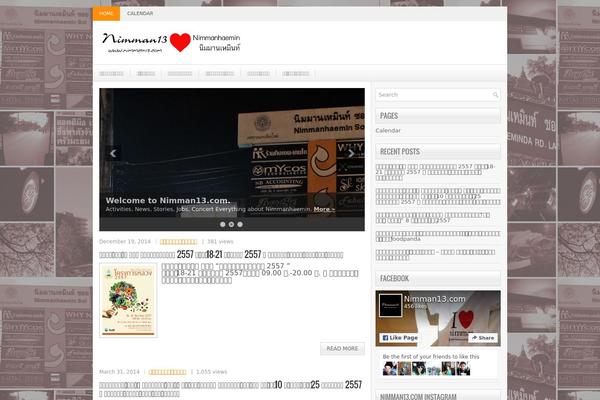This screenshot has height=400, width=600.
Task: Click the Nimman13 logo with red heart
Action: click(171, 42)
